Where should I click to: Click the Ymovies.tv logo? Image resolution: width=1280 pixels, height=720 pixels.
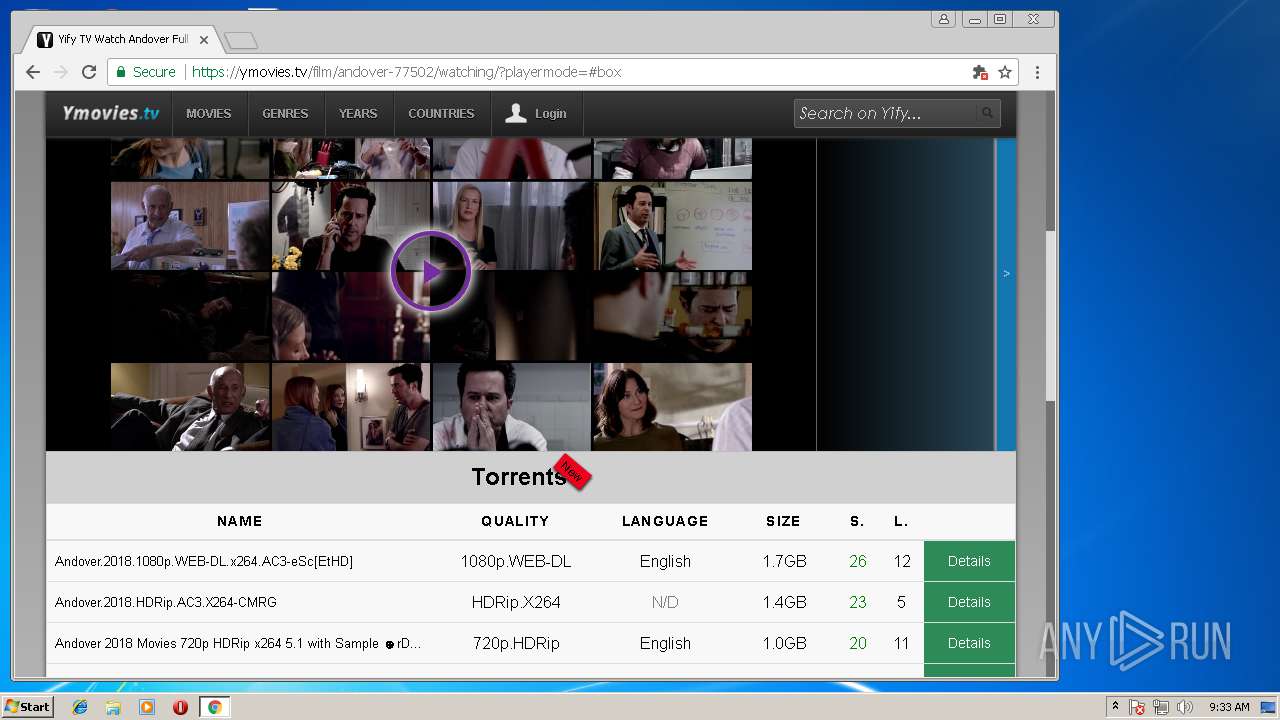(110, 113)
